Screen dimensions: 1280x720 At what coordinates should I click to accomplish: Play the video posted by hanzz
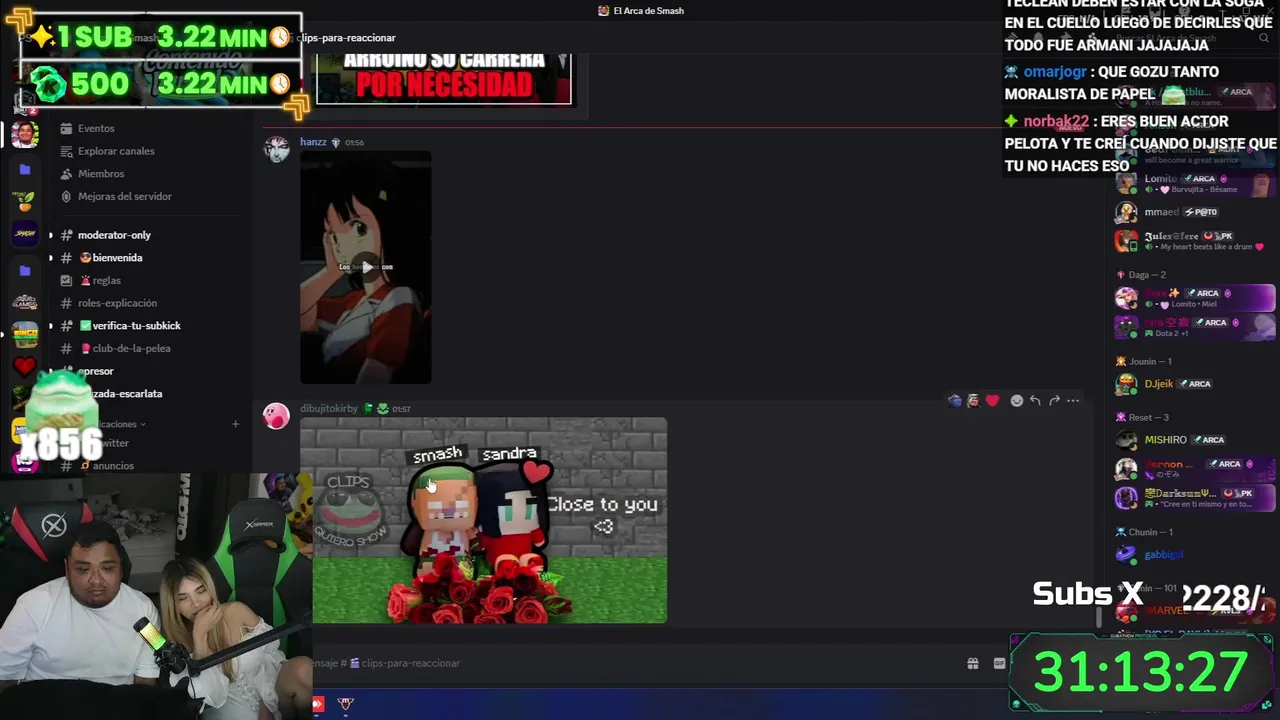point(366,267)
